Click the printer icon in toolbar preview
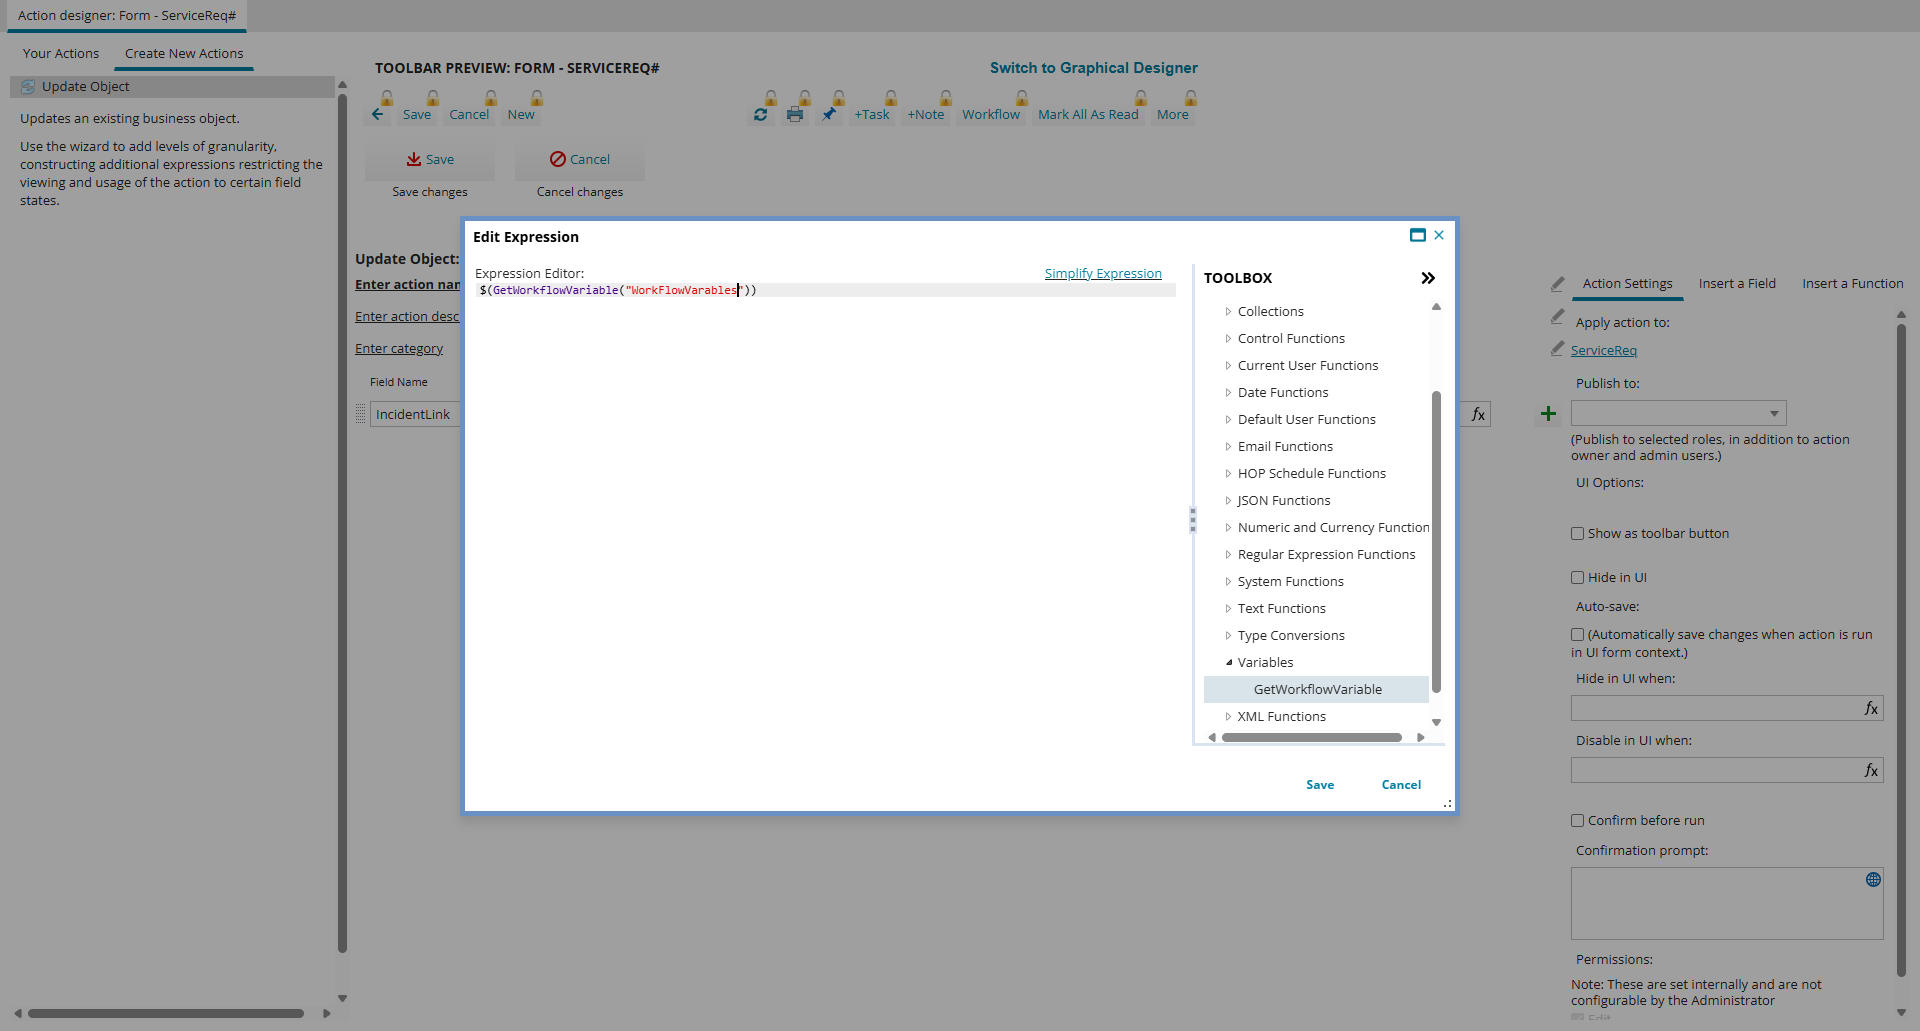Image resolution: width=1920 pixels, height=1031 pixels. [x=795, y=115]
